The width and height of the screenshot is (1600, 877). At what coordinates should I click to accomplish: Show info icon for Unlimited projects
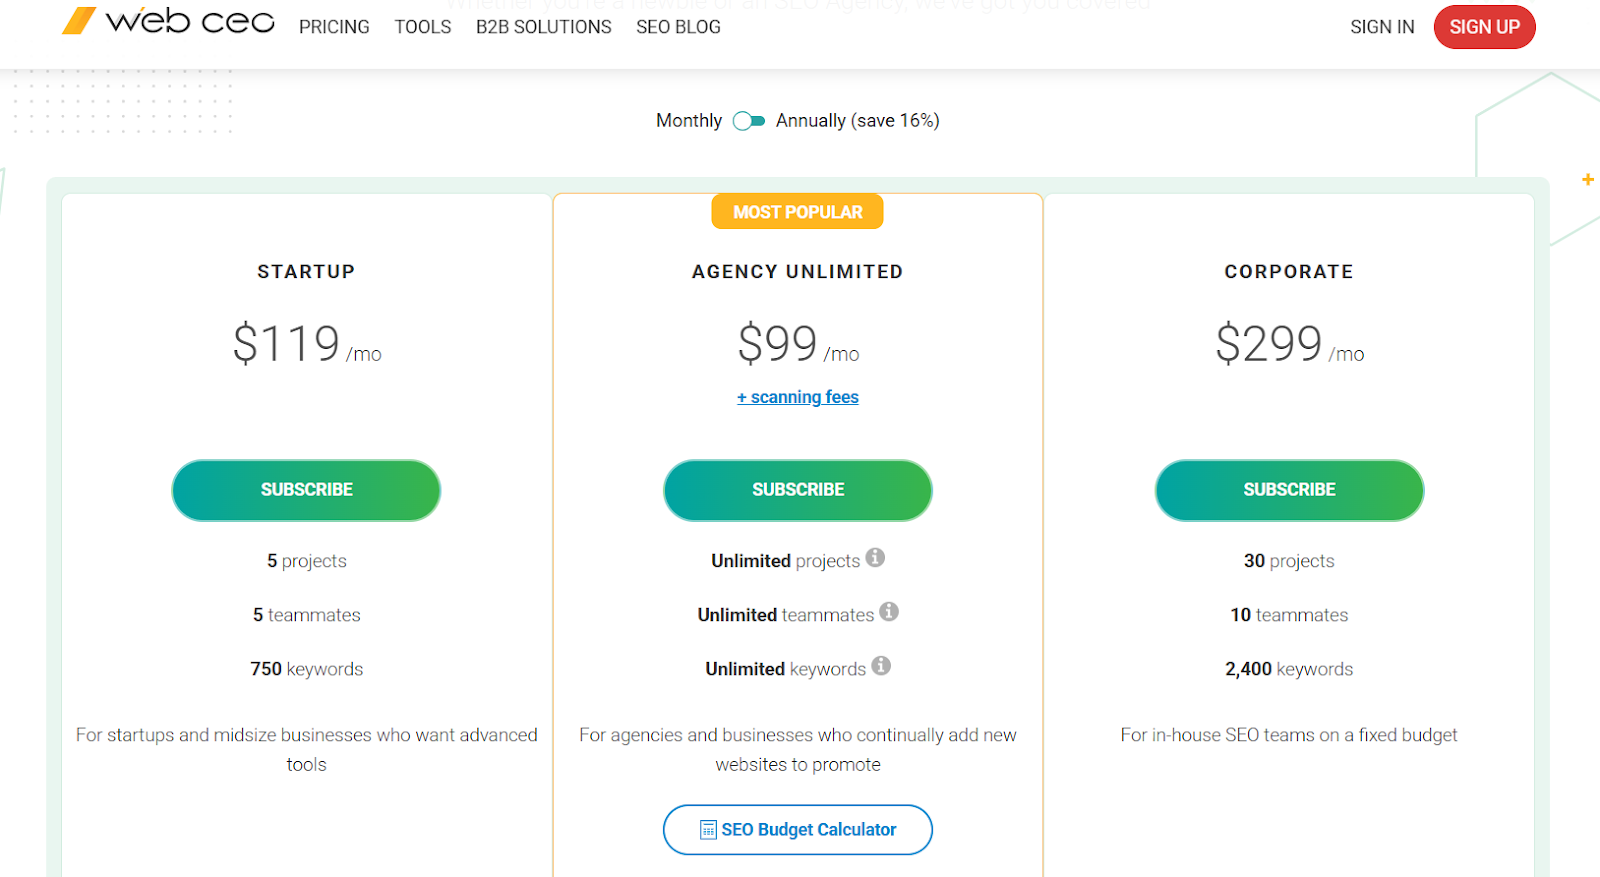tap(875, 558)
